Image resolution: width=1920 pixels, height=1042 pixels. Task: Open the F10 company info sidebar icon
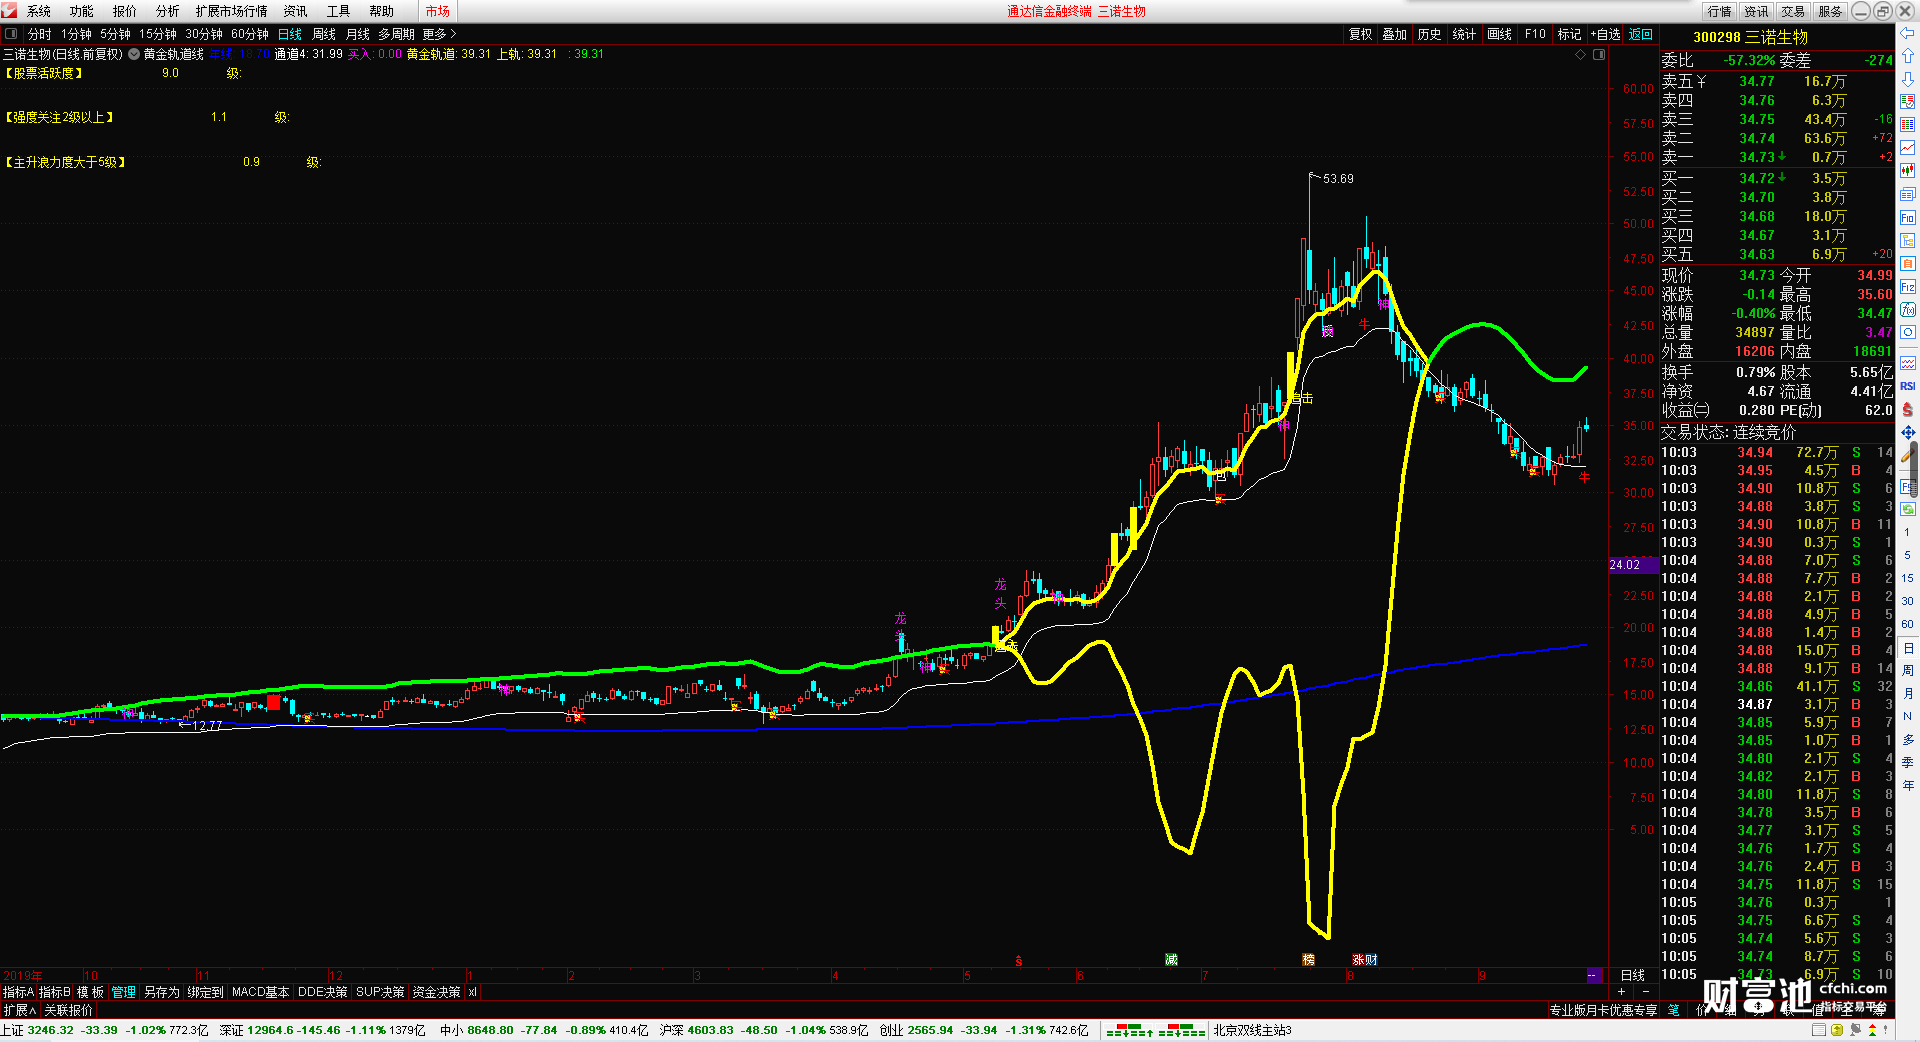[1908, 217]
